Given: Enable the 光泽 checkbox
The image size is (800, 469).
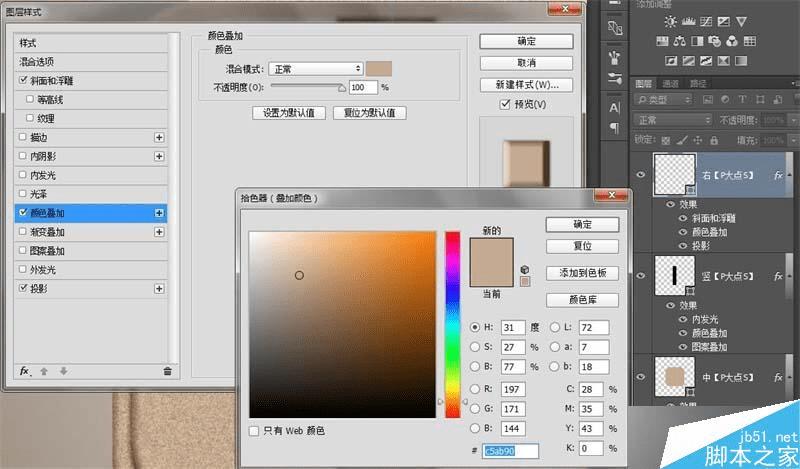Looking at the screenshot, I should point(22,193).
